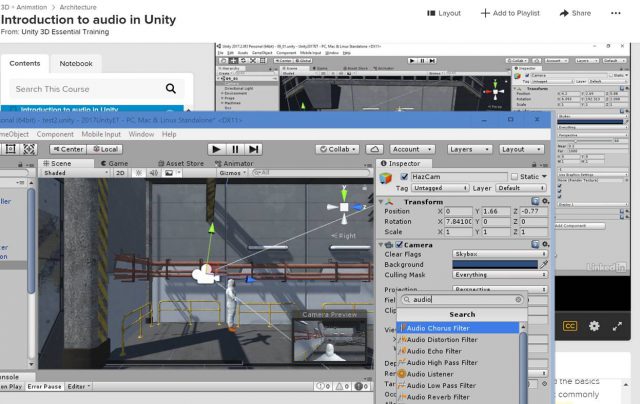Open the video settings gear
This screenshot has width=640, height=404.
594,326
